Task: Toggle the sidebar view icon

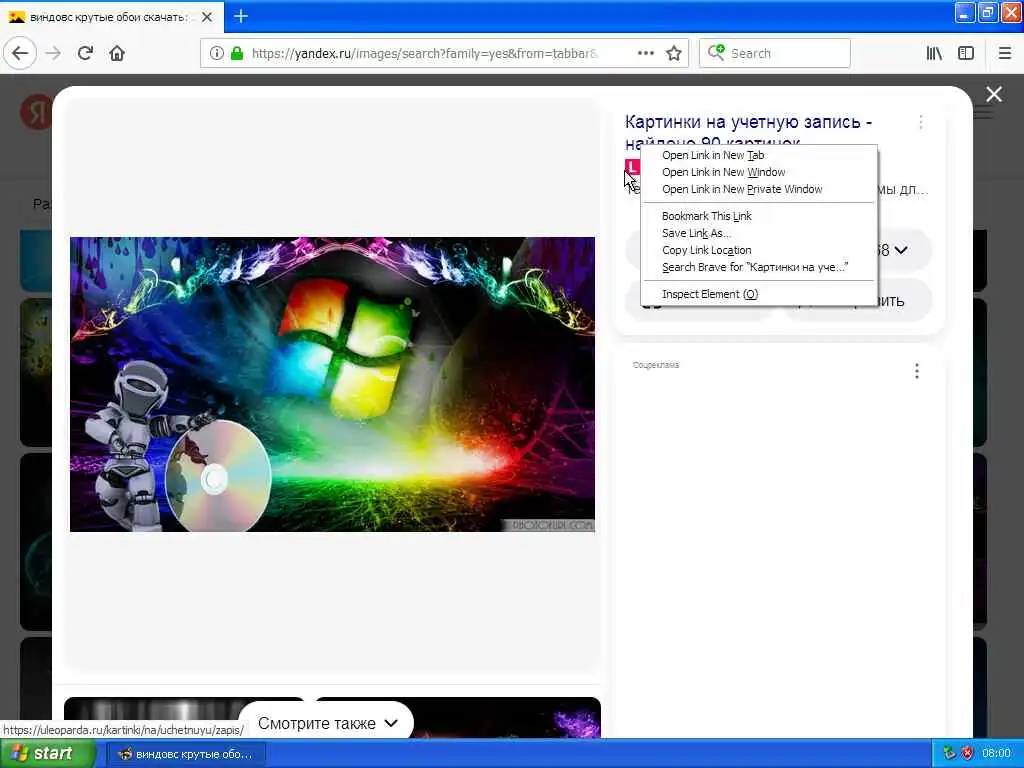Action: tap(966, 53)
